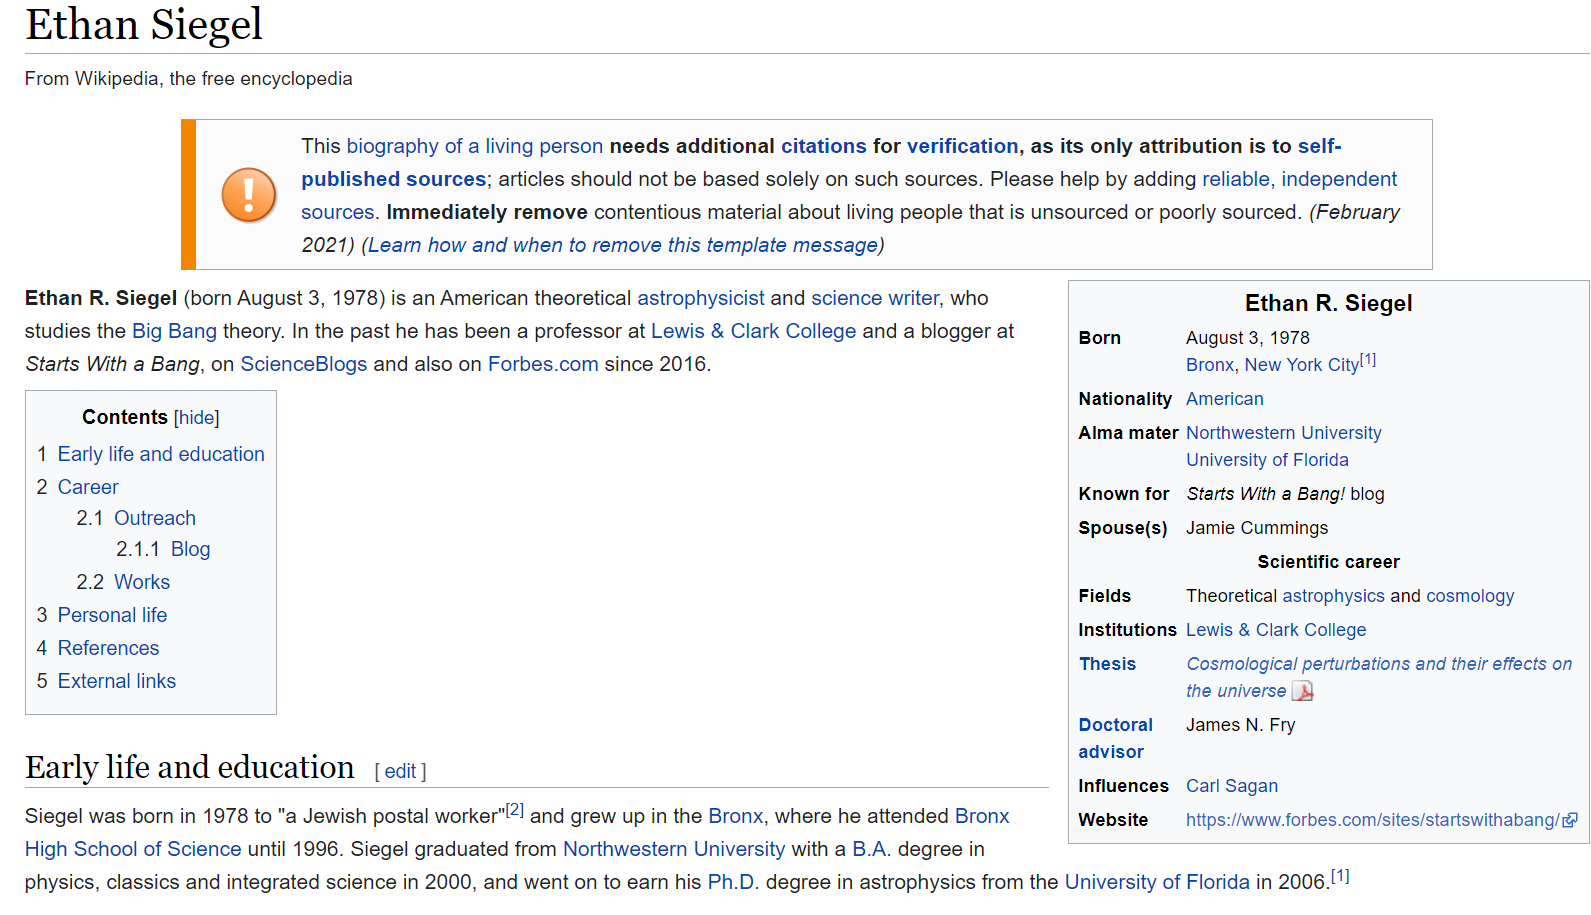Image resolution: width=1591 pixels, height=915 pixels.
Task: Follow the Forbes.com link in intro
Action: click(x=543, y=364)
